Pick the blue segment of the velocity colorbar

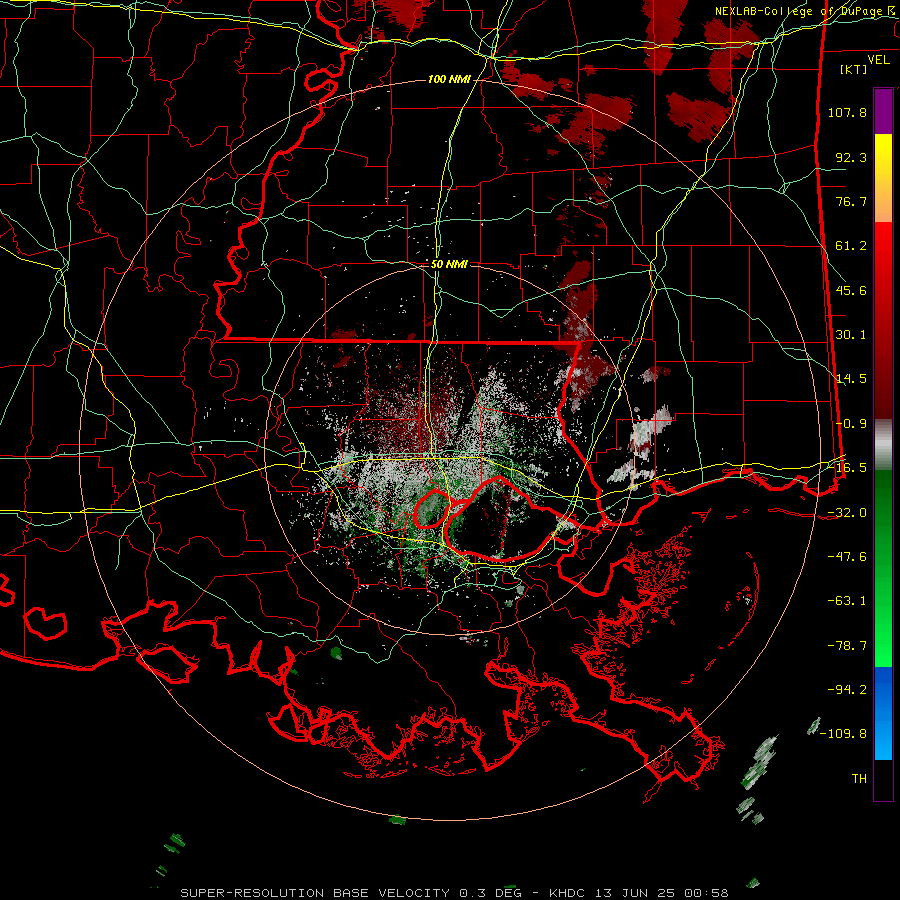(x=883, y=713)
